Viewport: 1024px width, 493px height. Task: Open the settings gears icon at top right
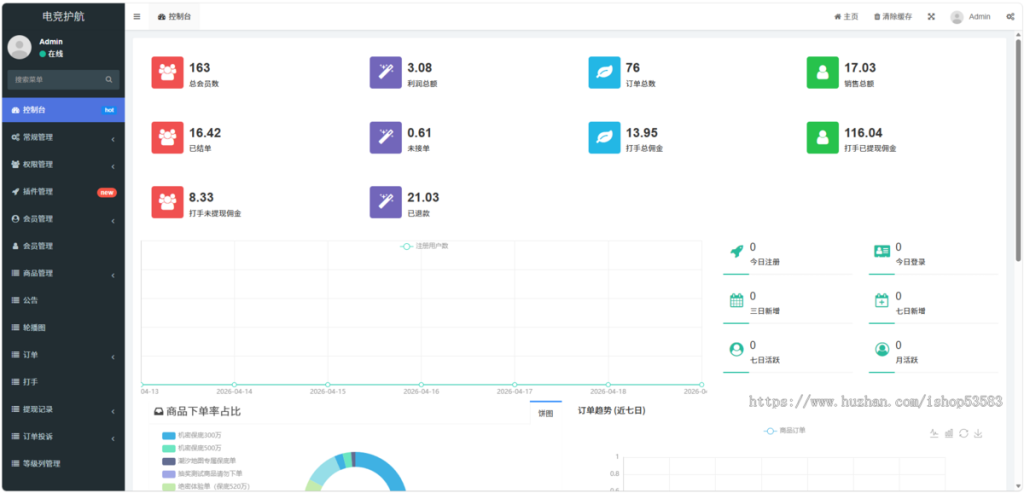click(1011, 17)
